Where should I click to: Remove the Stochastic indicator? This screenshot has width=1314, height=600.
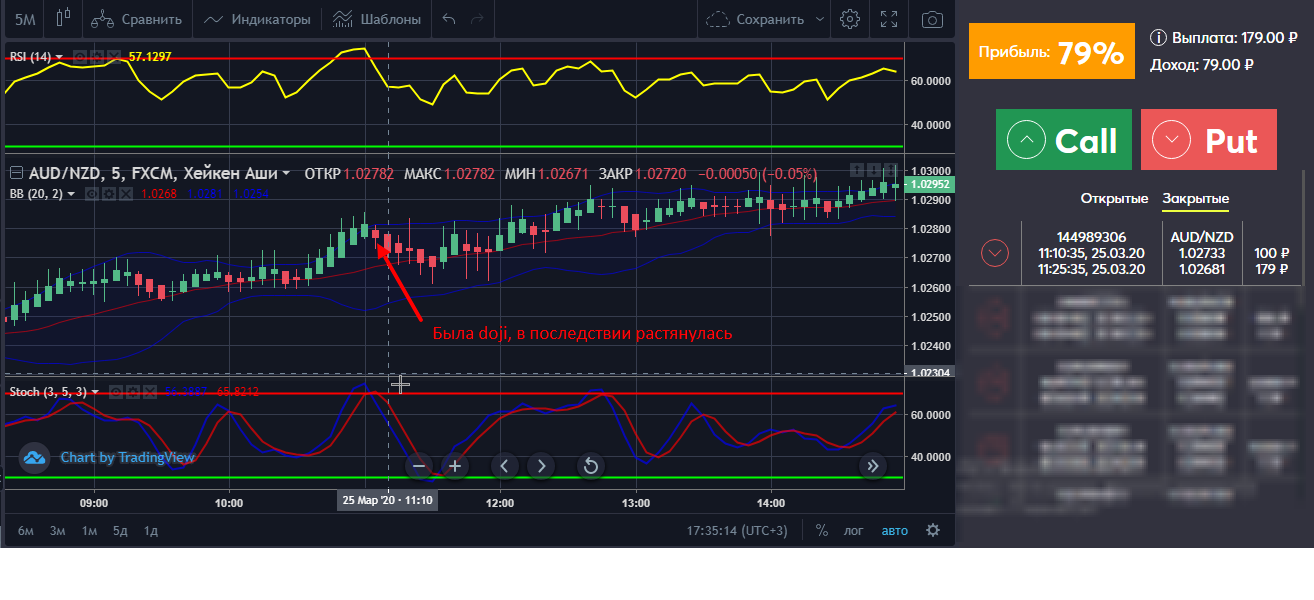pyautogui.click(x=150, y=391)
